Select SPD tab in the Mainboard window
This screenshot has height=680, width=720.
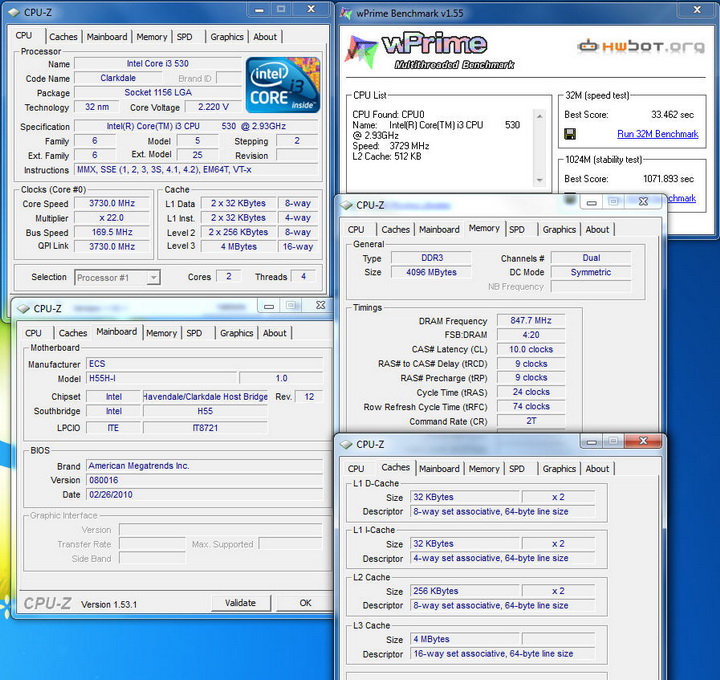point(194,333)
